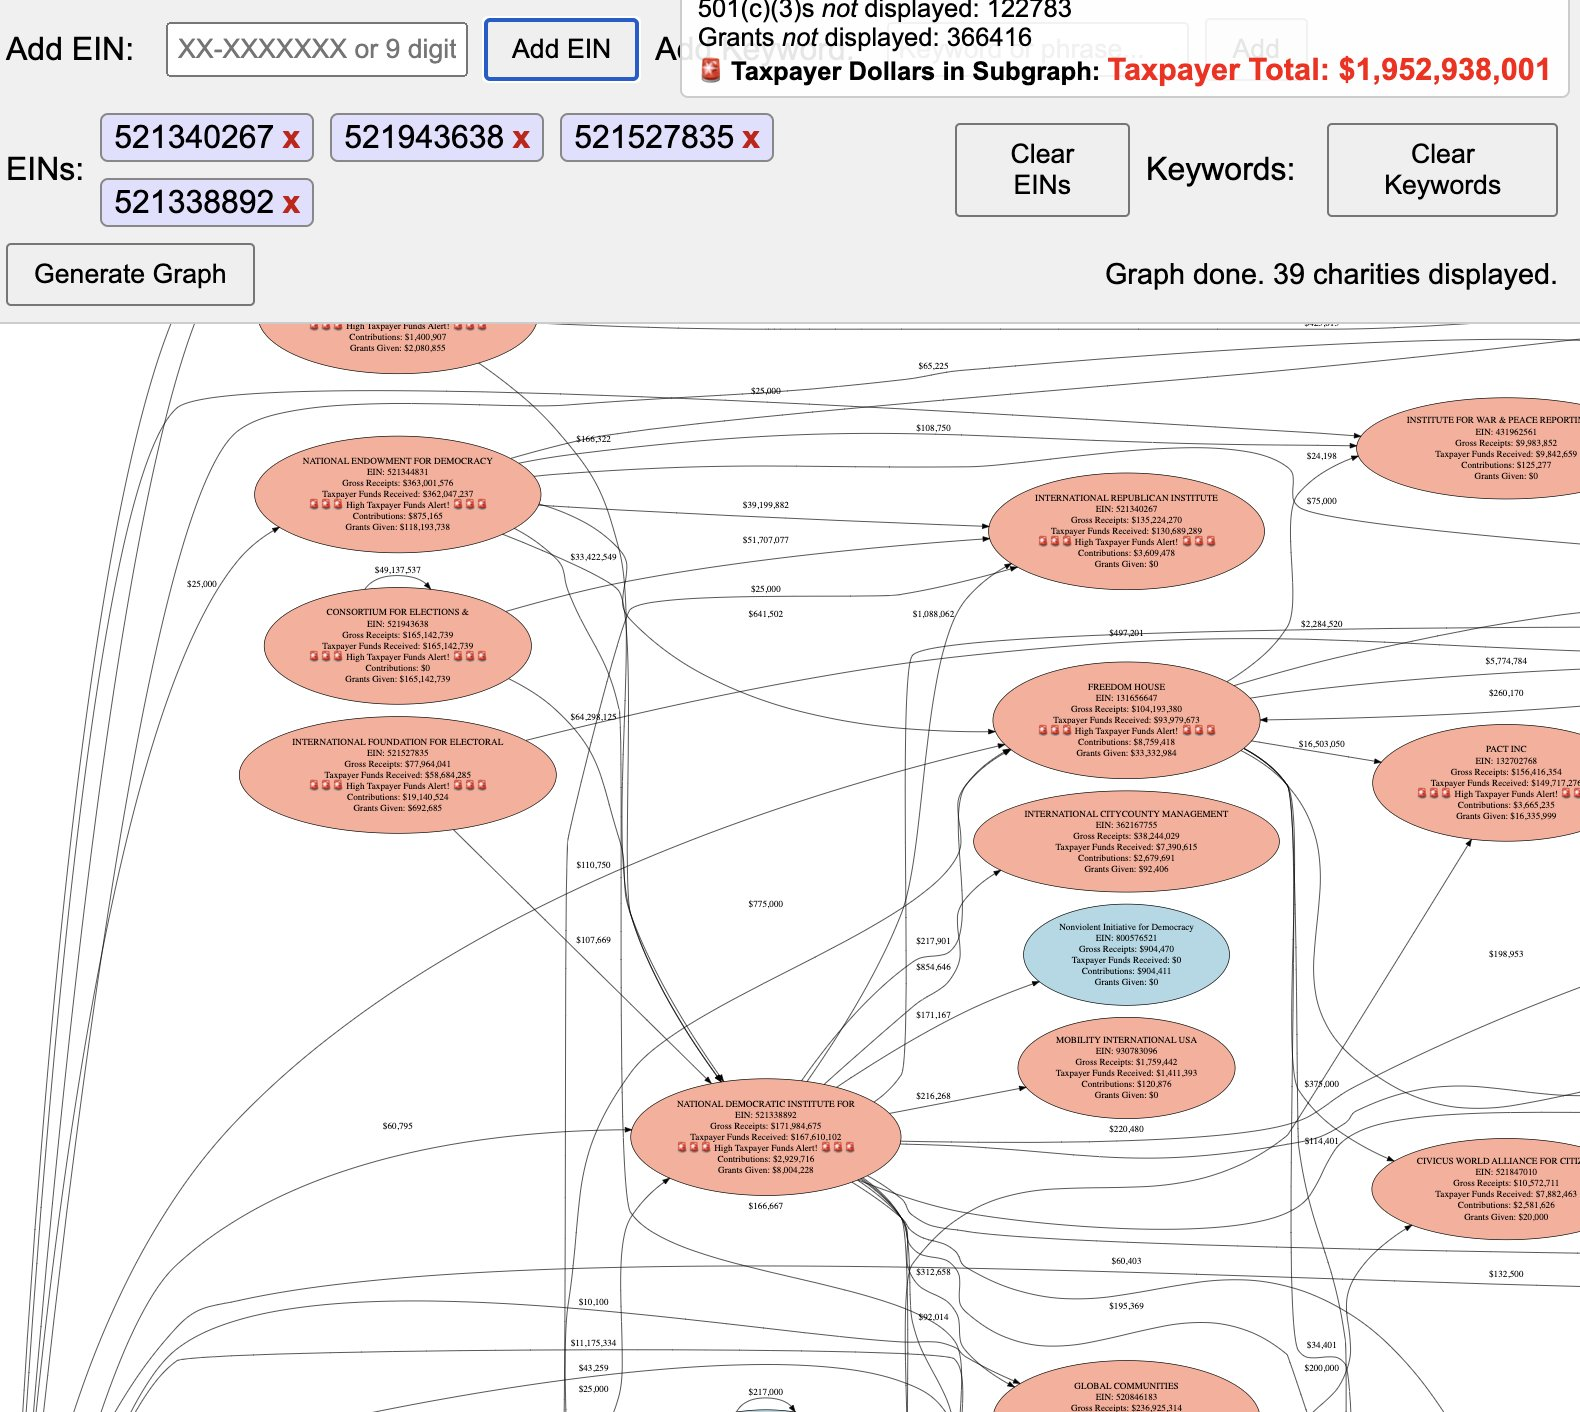Click the $64,298,125 edge label
This screenshot has width=1580, height=1412.
click(x=593, y=717)
